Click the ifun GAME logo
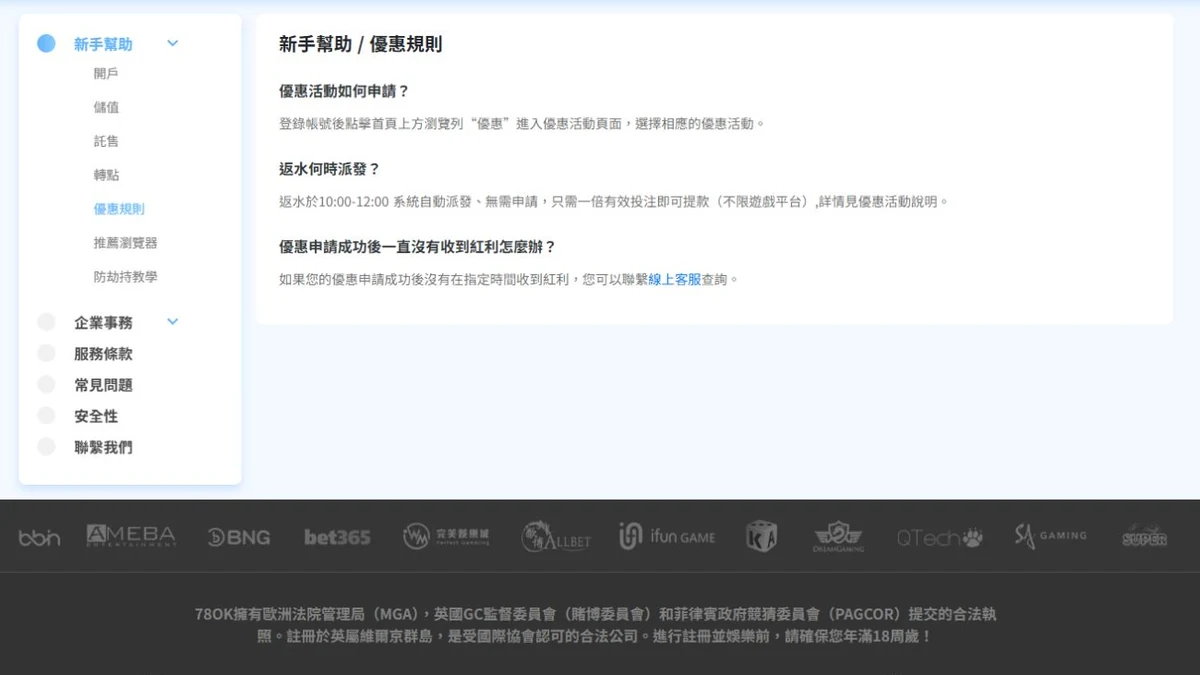 tap(667, 536)
